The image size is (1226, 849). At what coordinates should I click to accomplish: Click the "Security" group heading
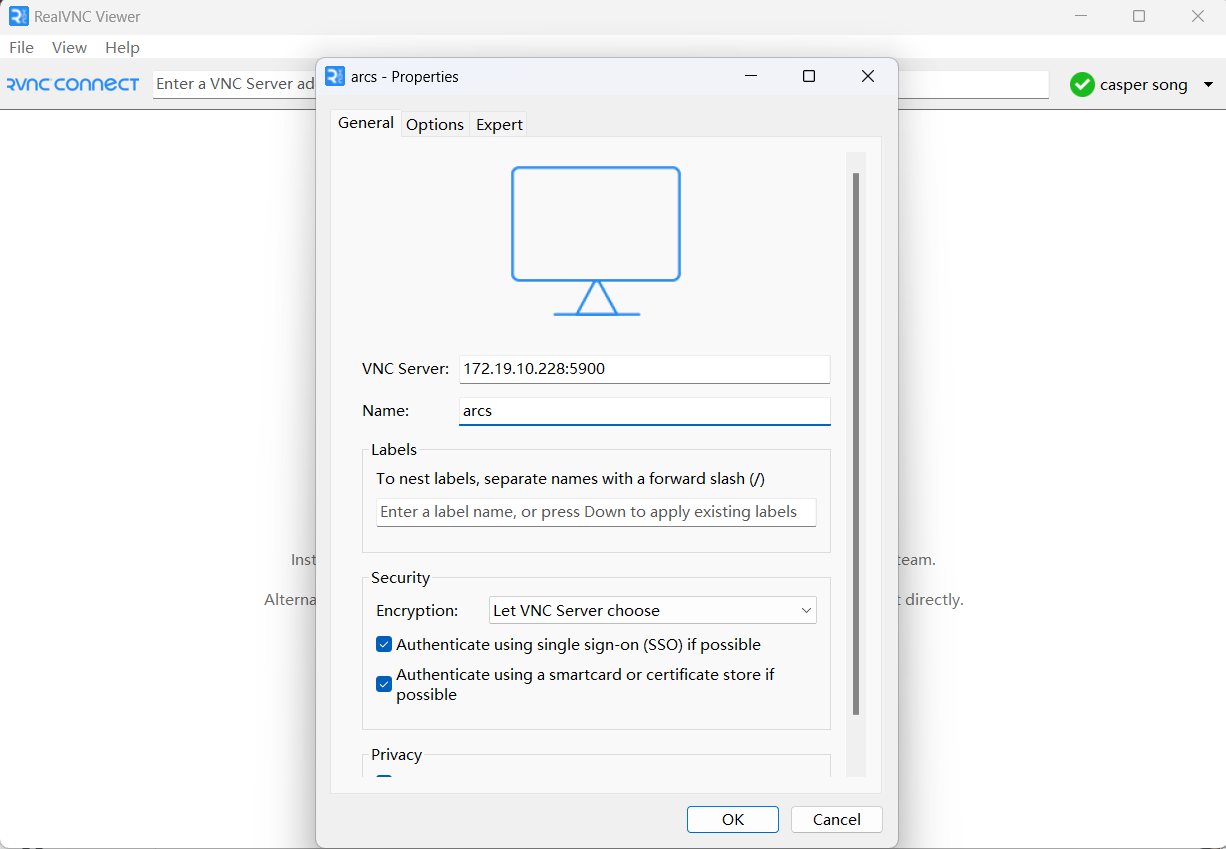[x=400, y=578]
